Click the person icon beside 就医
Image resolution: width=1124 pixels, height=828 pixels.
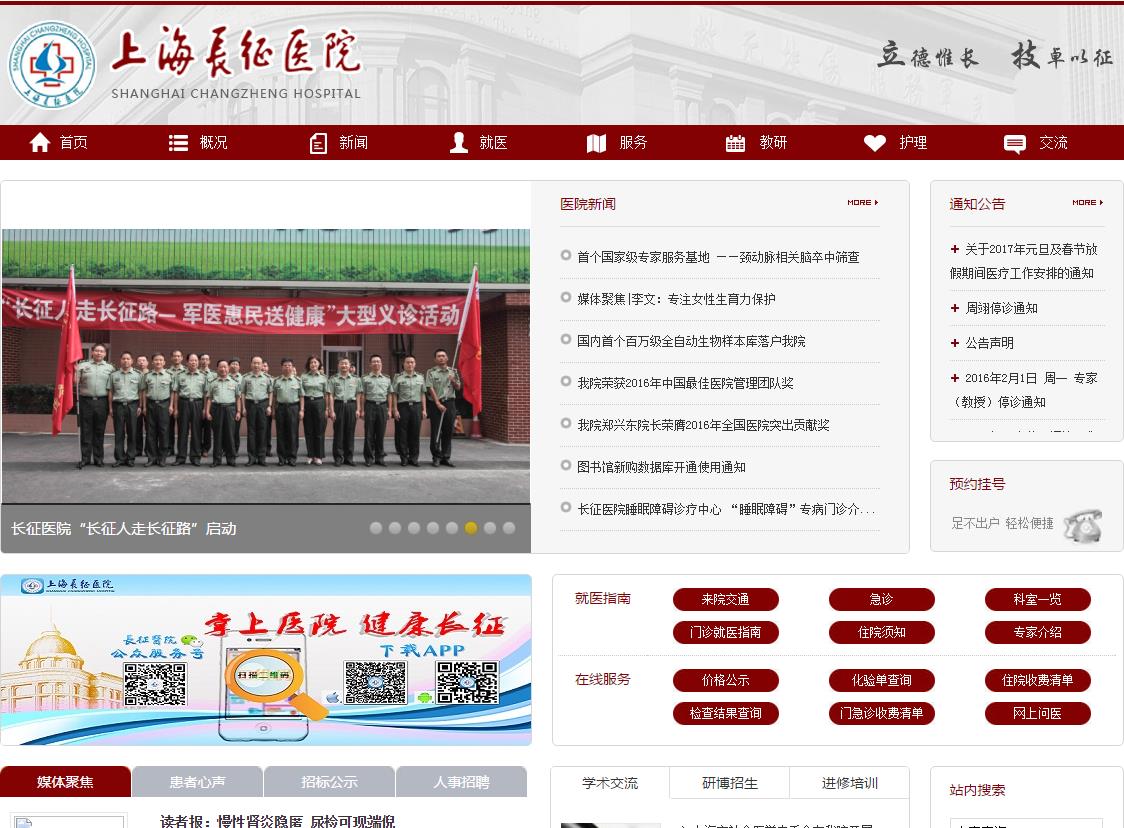point(459,143)
